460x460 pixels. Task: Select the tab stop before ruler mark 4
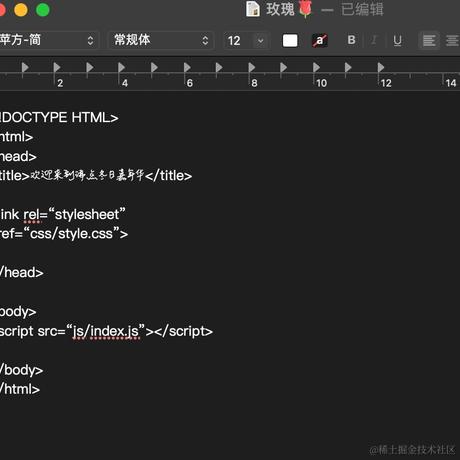(x=121, y=68)
